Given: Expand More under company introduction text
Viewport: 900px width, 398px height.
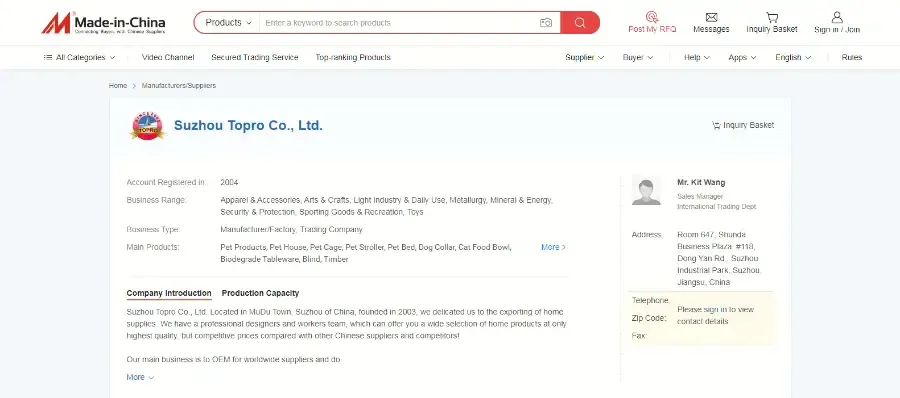Looking at the screenshot, I should click(x=140, y=377).
